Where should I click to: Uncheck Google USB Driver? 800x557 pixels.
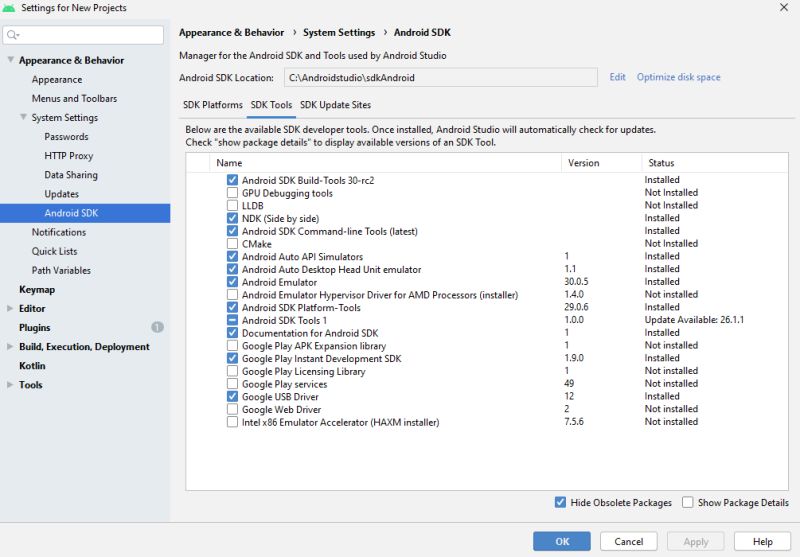click(232, 397)
